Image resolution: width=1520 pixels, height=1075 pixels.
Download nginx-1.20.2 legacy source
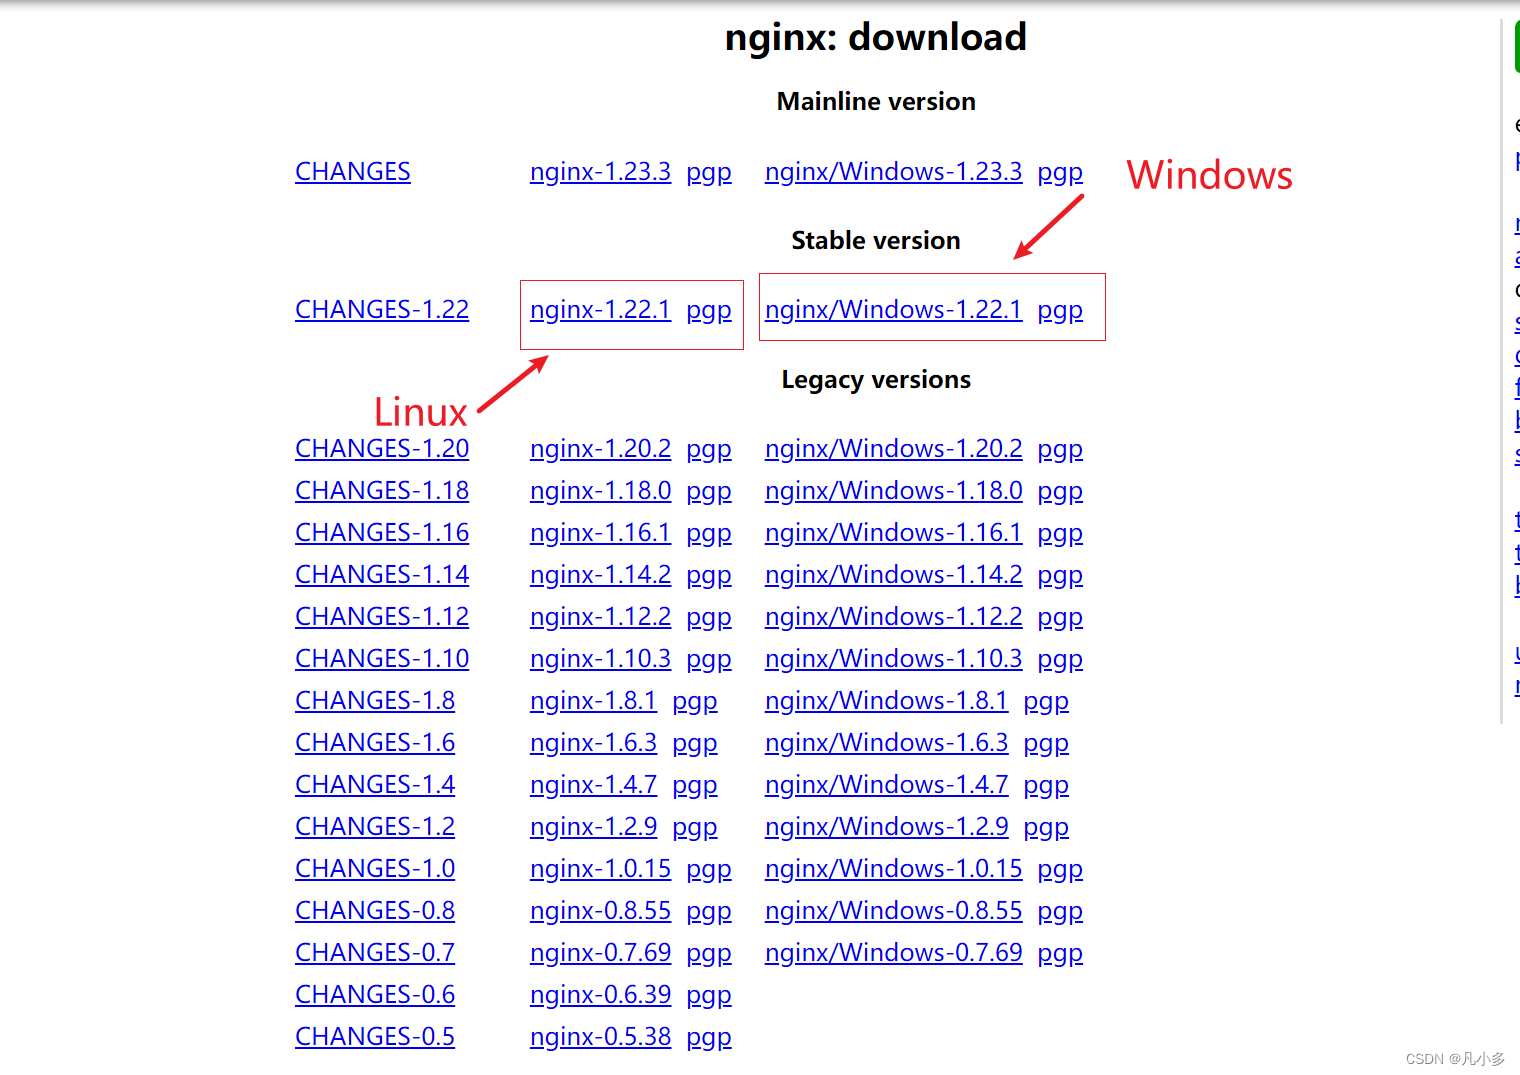600,449
